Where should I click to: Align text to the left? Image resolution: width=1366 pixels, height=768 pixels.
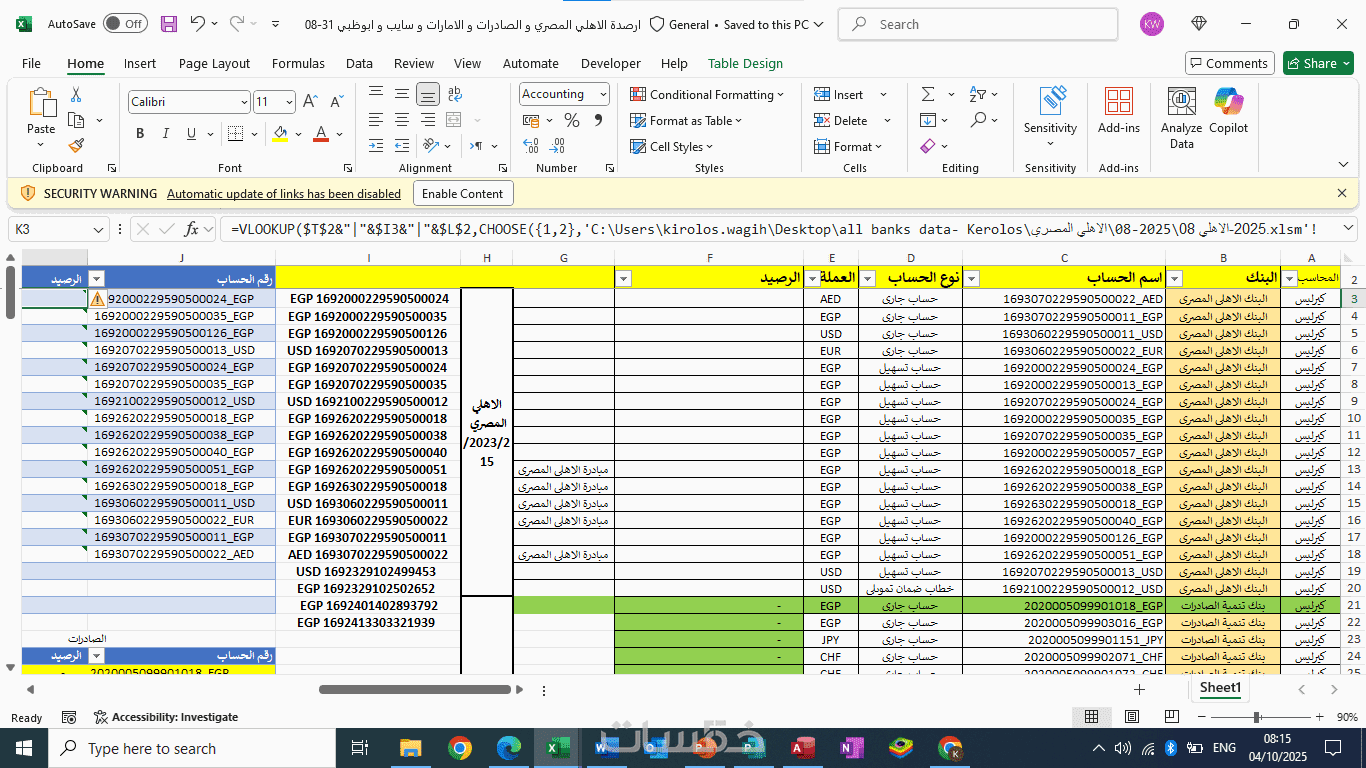click(376, 120)
